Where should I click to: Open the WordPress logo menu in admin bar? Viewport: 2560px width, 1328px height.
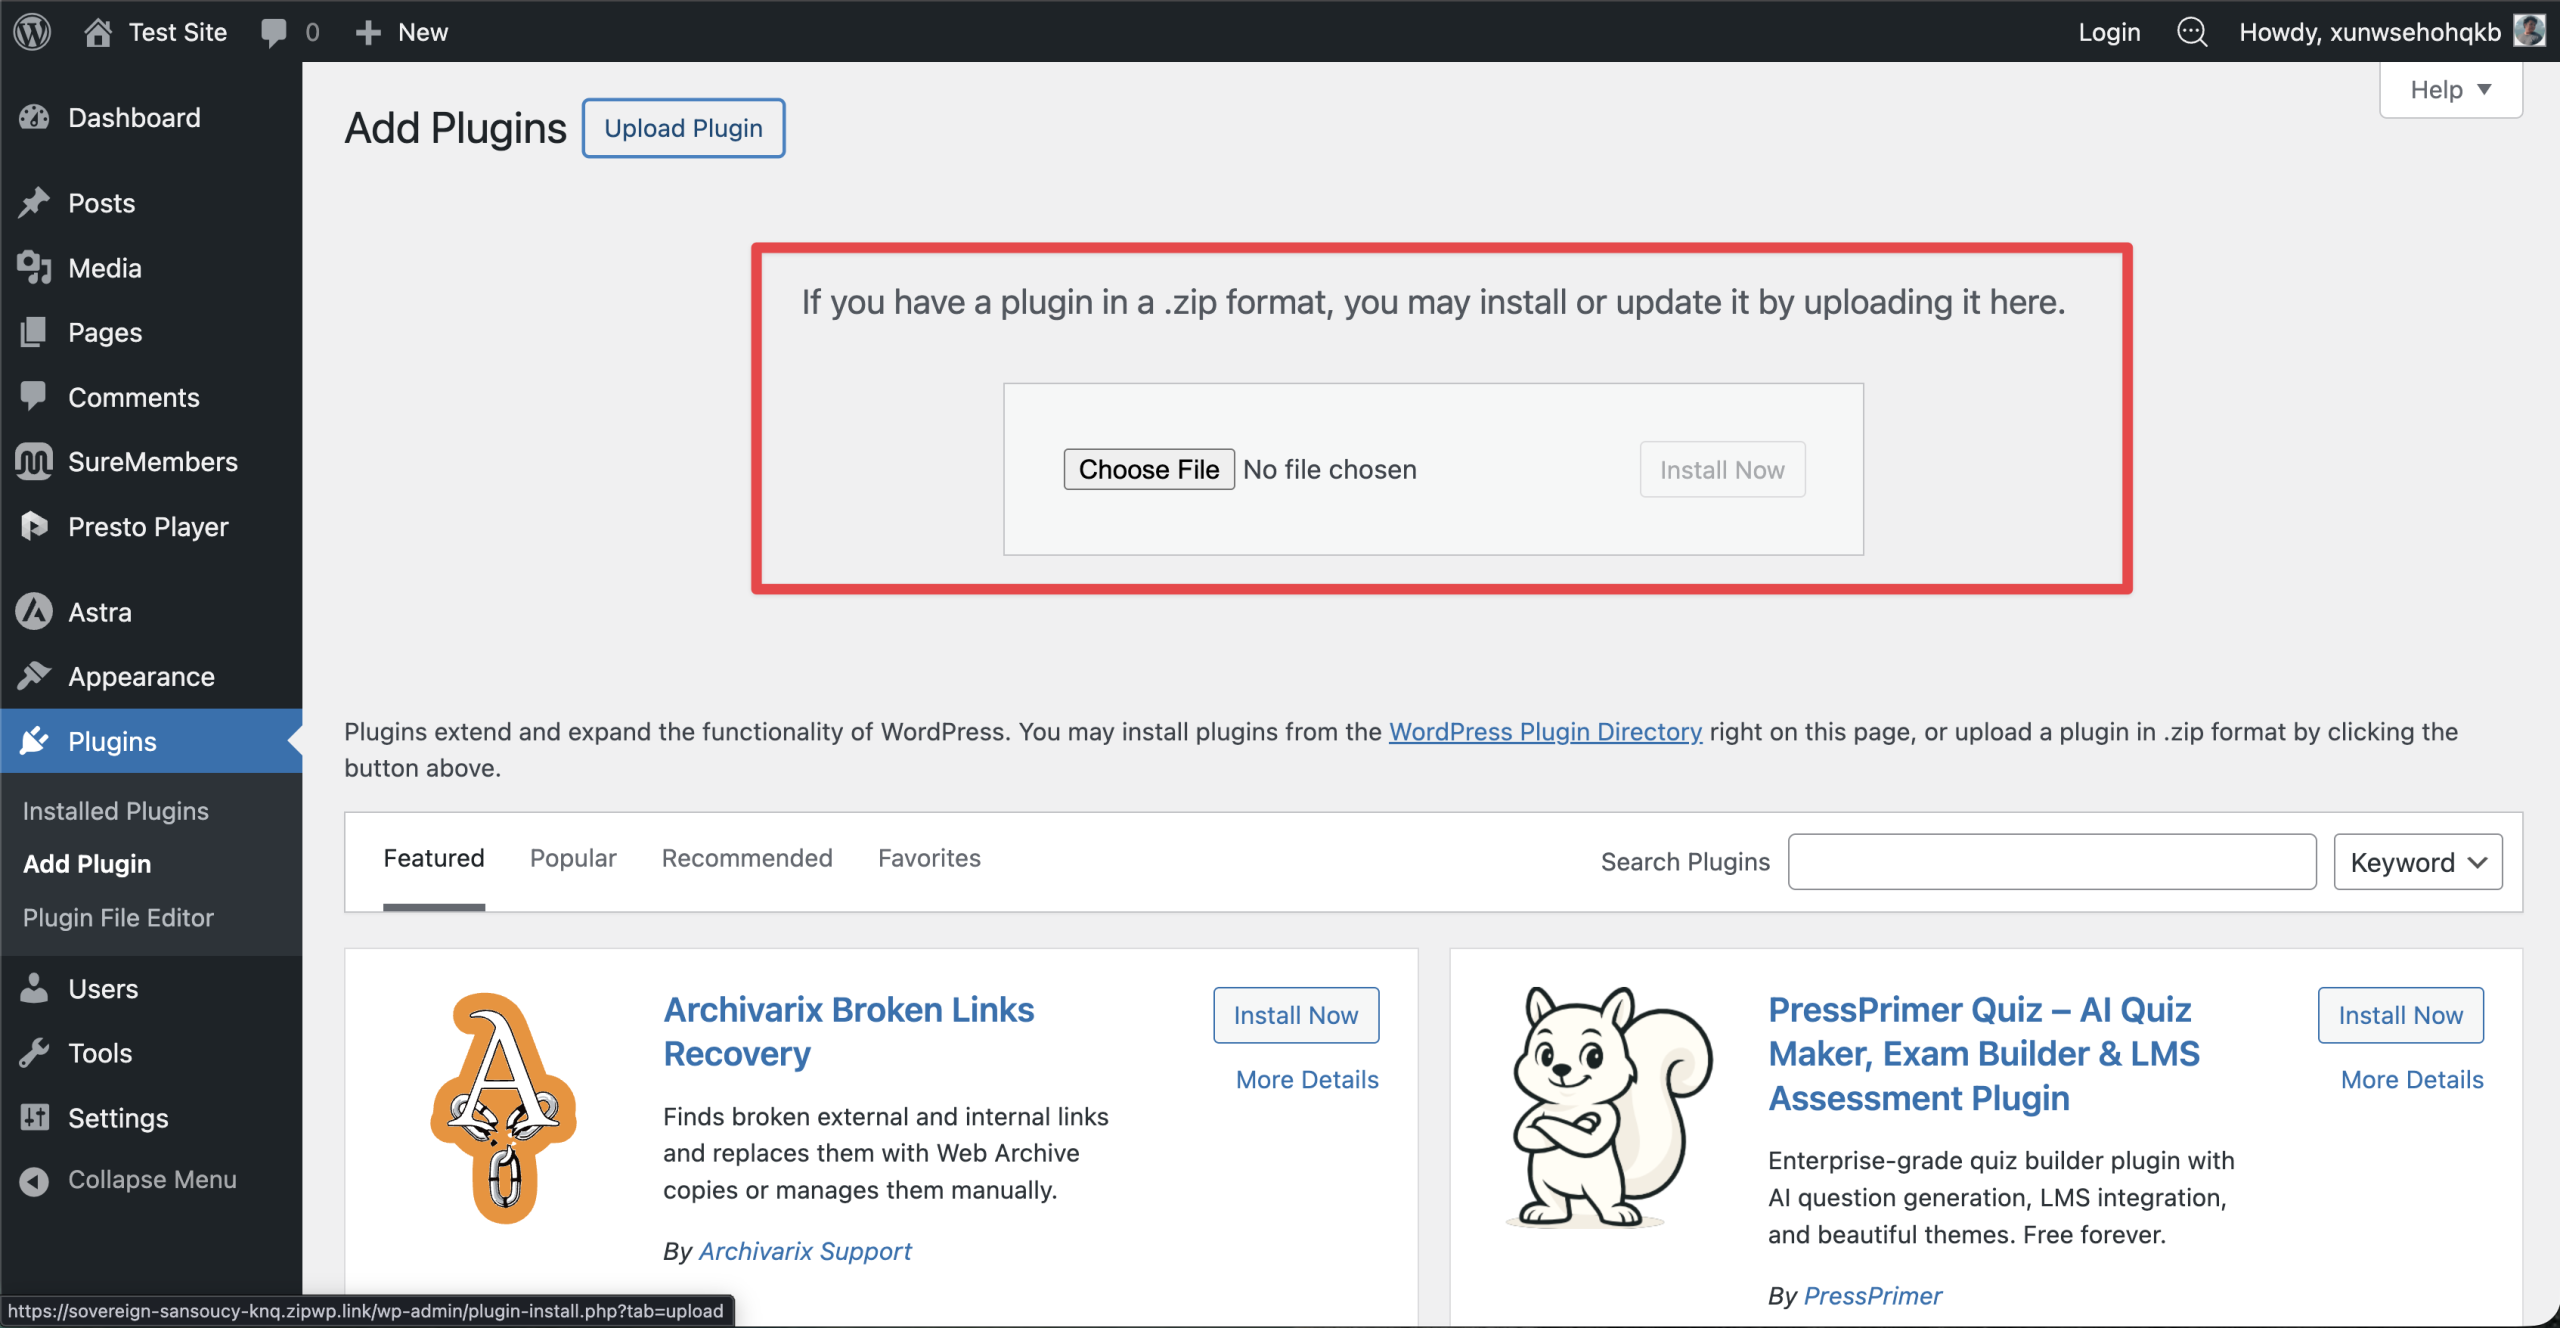point(31,31)
